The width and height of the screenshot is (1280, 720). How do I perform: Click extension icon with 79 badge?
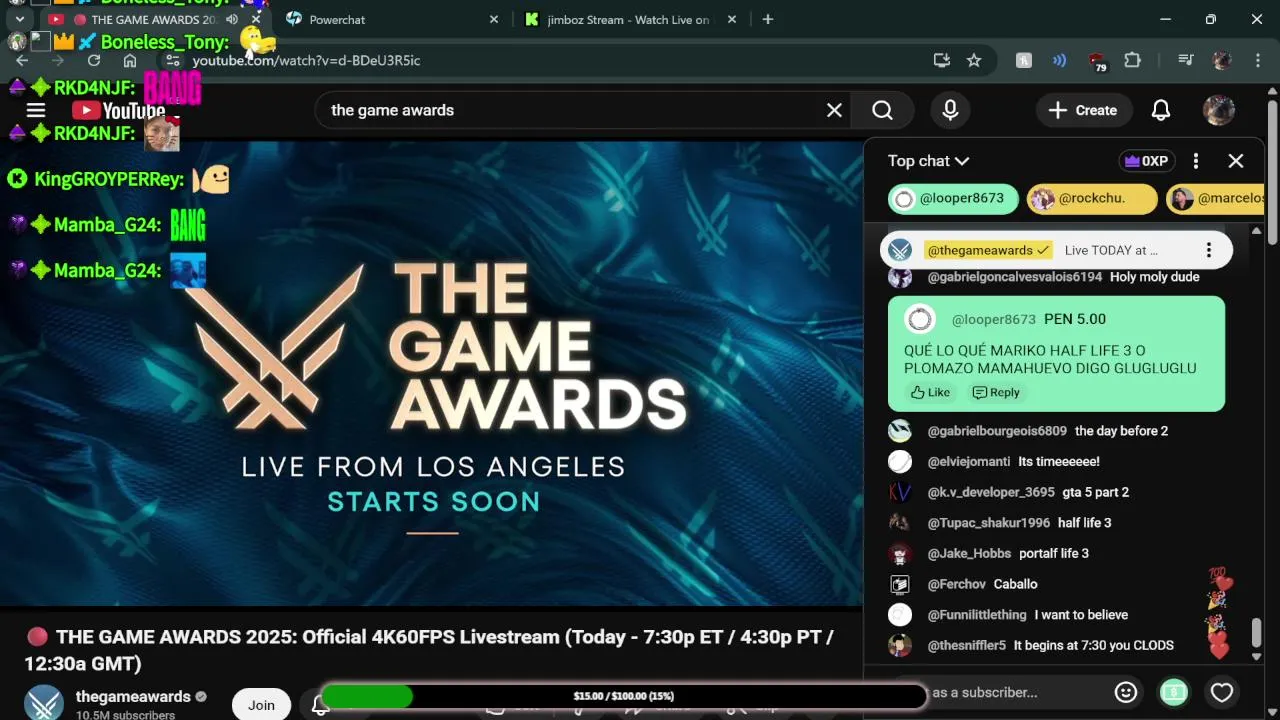[x=1097, y=61]
